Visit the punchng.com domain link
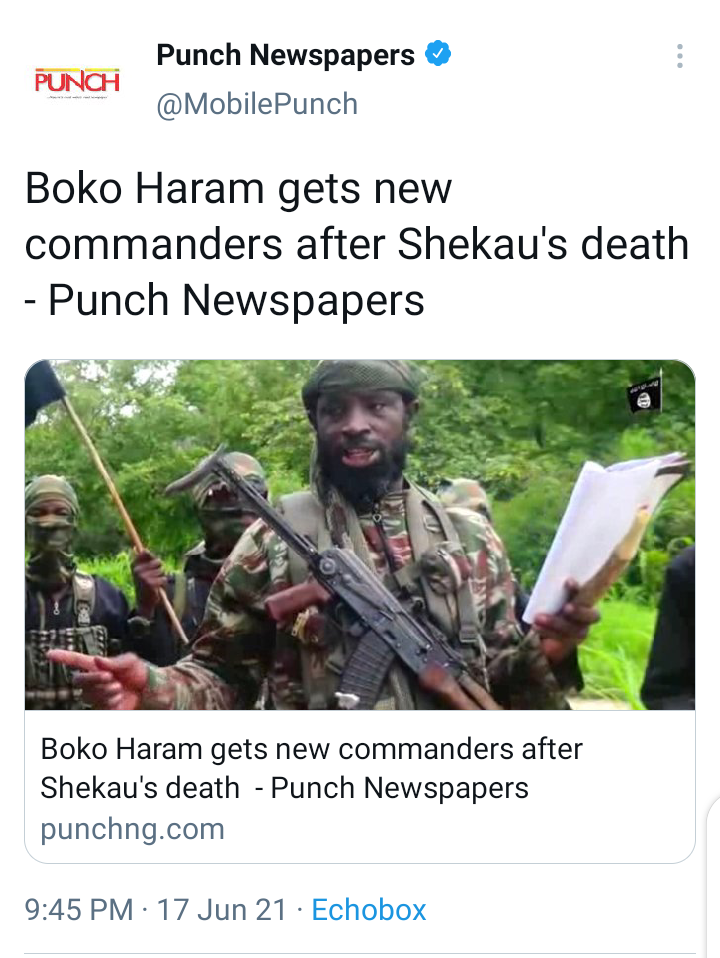 (132, 829)
